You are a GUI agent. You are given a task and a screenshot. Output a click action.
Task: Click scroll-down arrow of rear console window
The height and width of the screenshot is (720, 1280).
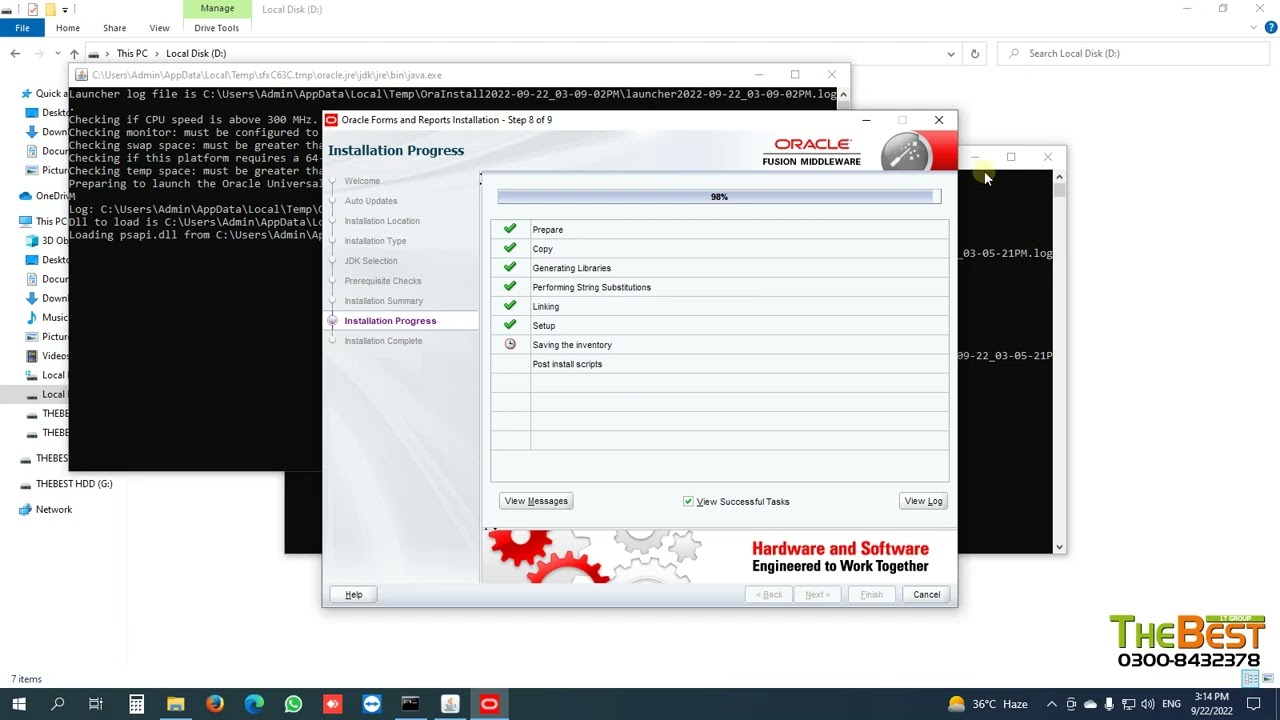(x=1059, y=547)
